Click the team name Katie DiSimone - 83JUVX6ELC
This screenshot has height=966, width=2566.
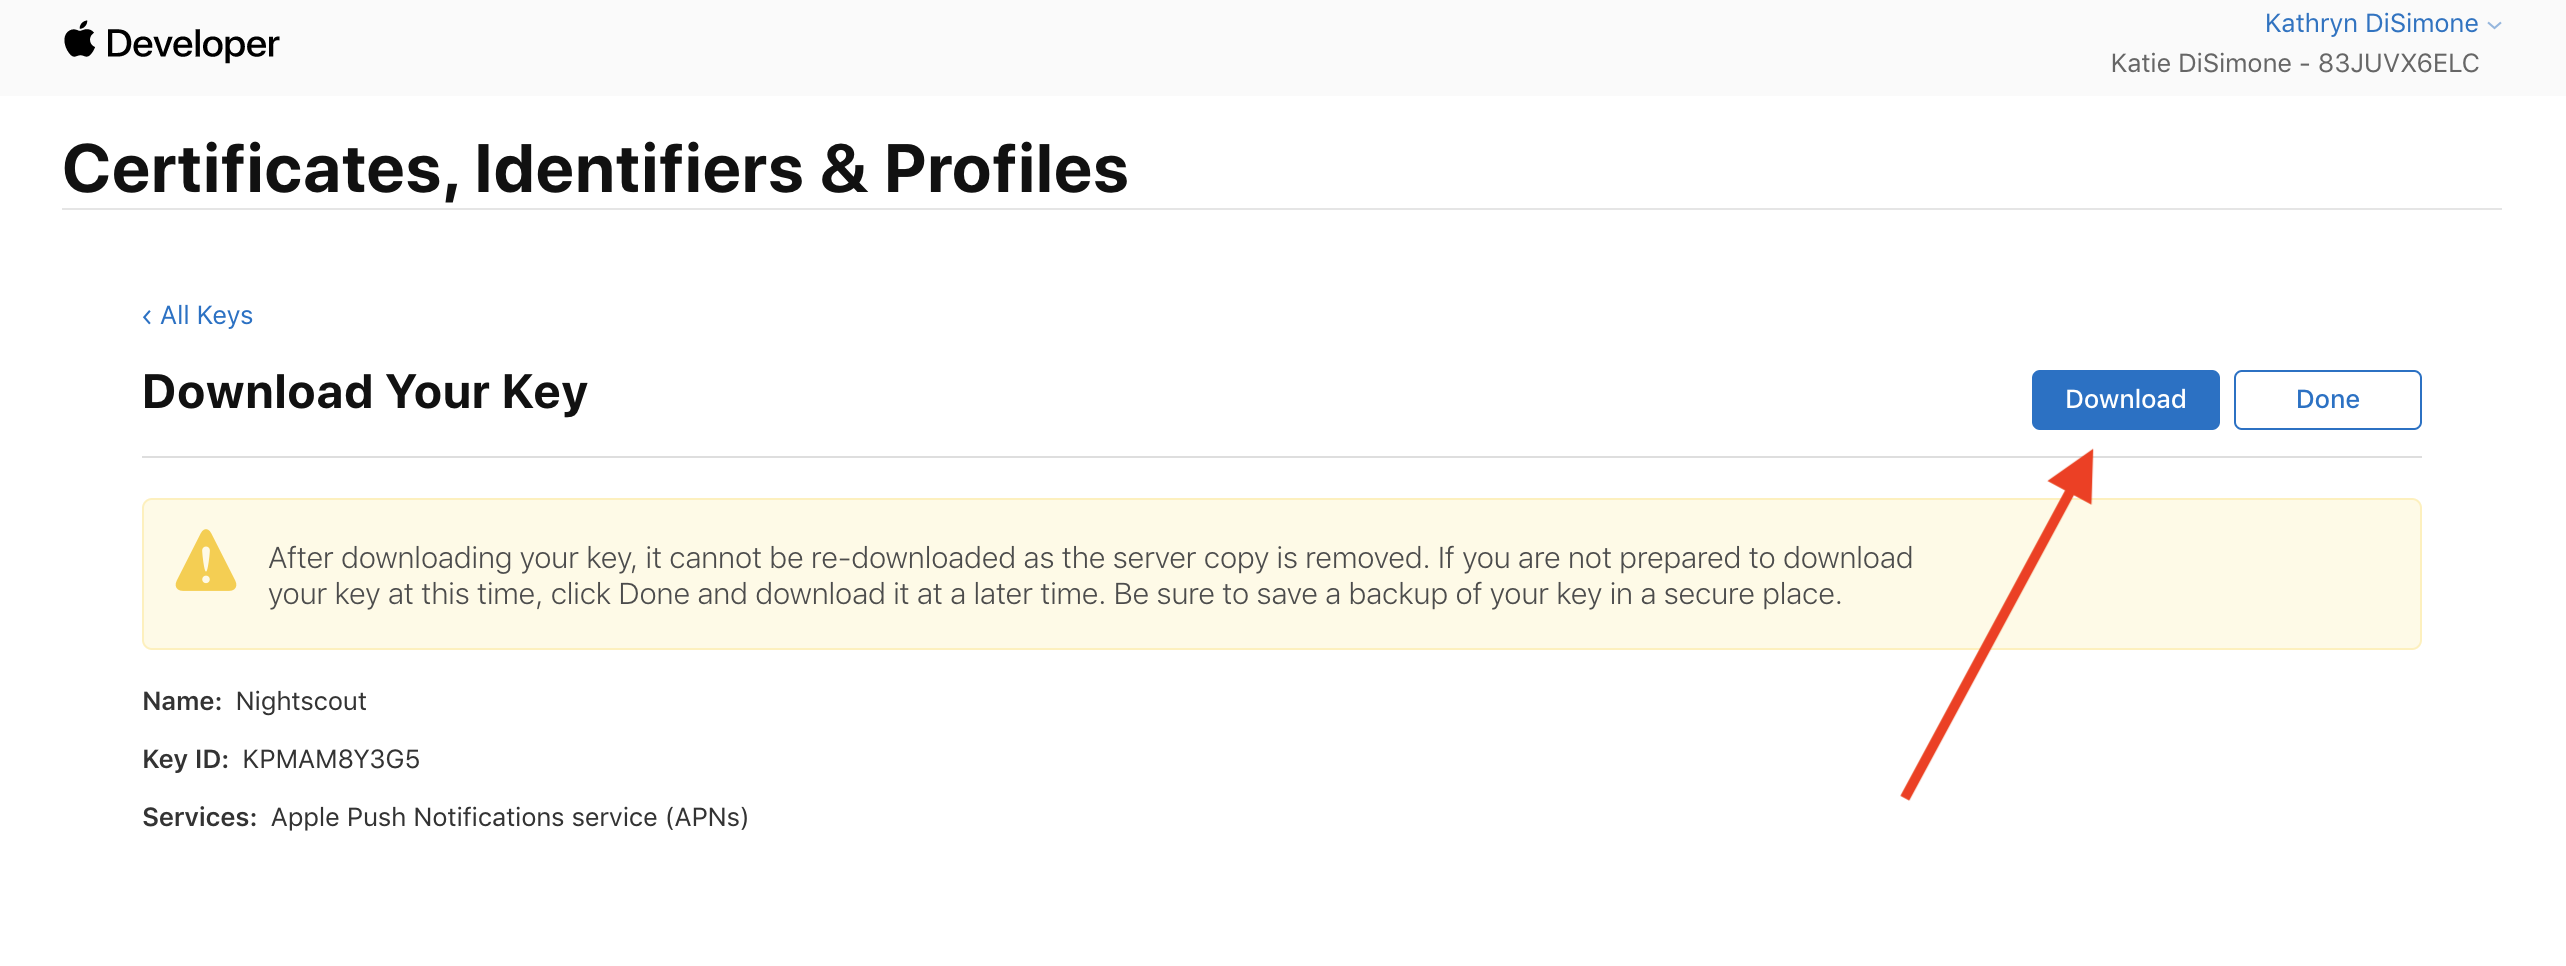(2294, 64)
